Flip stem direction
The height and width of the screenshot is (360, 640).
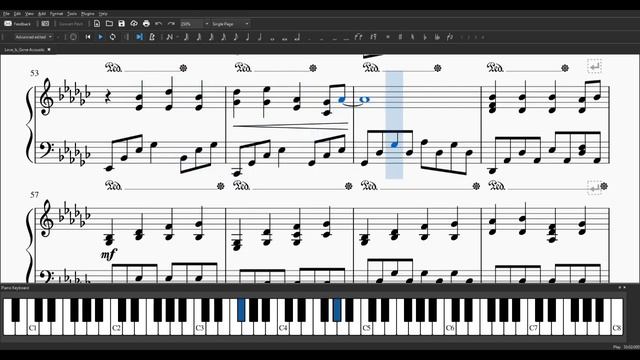pyautogui.click(x=449, y=37)
